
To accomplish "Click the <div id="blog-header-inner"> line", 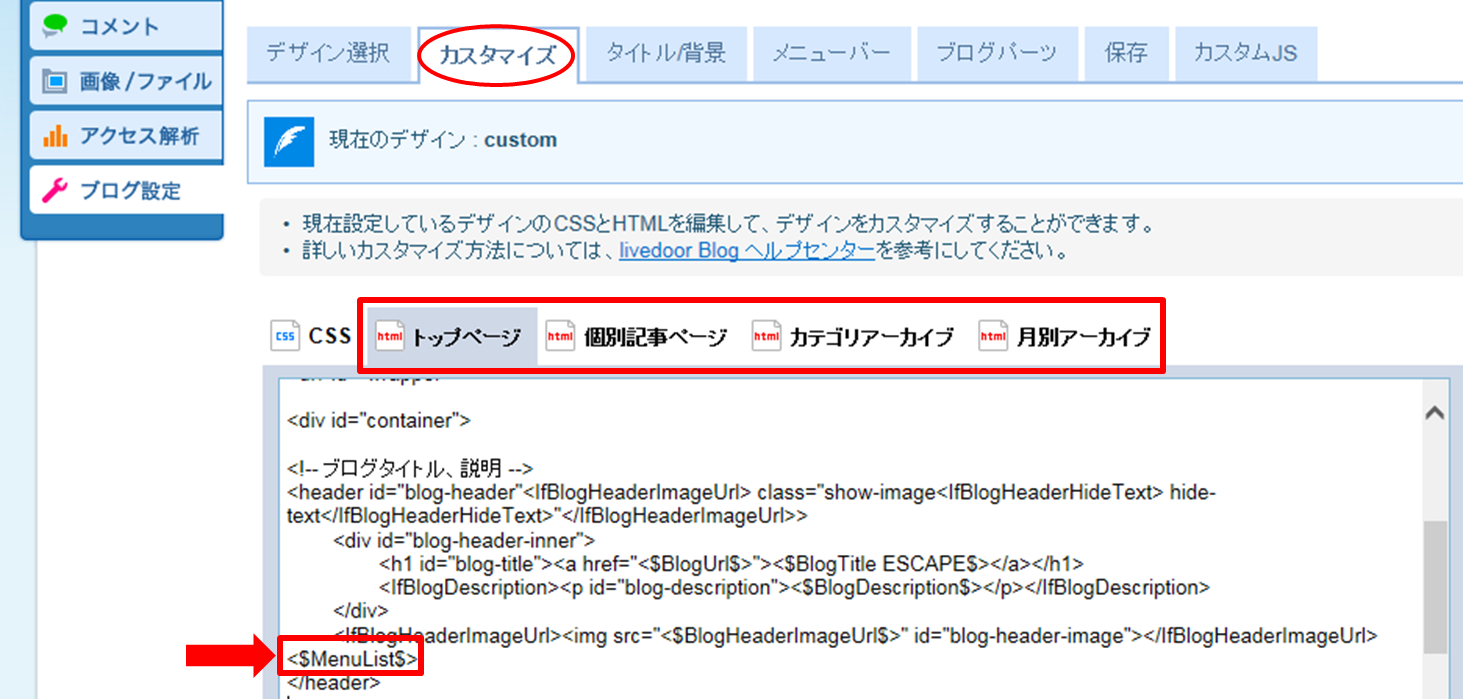I will (x=464, y=540).
